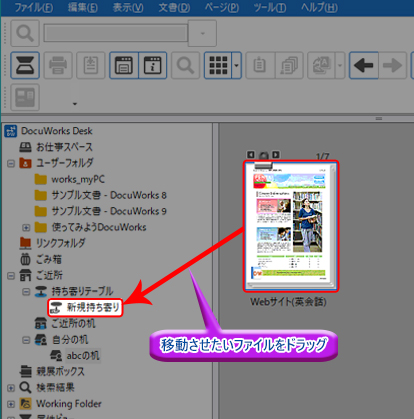Viewport: 414px width, 419px height.
Task: Select ご近所の机 in tree
Action: tap(73, 323)
